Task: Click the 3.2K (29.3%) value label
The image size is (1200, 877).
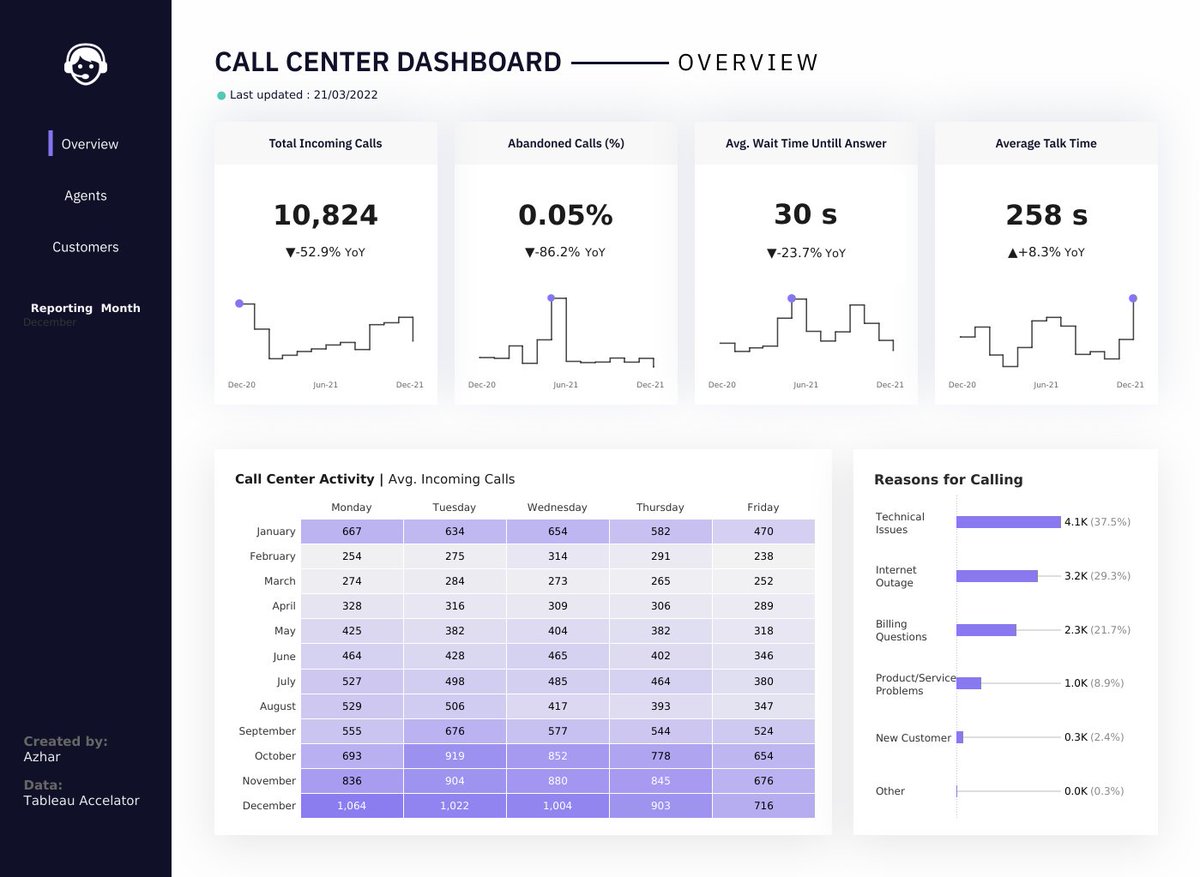Action: [1097, 576]
